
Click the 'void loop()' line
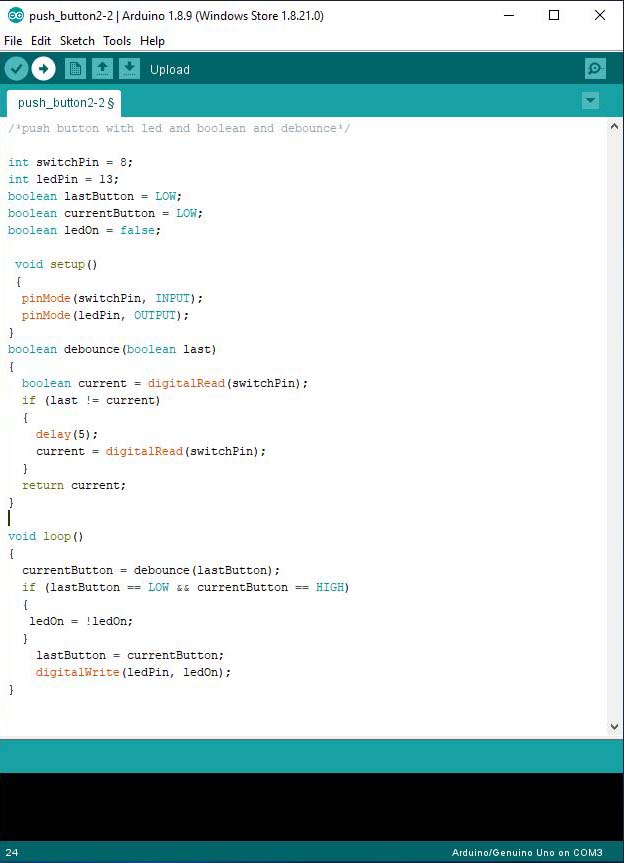point(46,537)
